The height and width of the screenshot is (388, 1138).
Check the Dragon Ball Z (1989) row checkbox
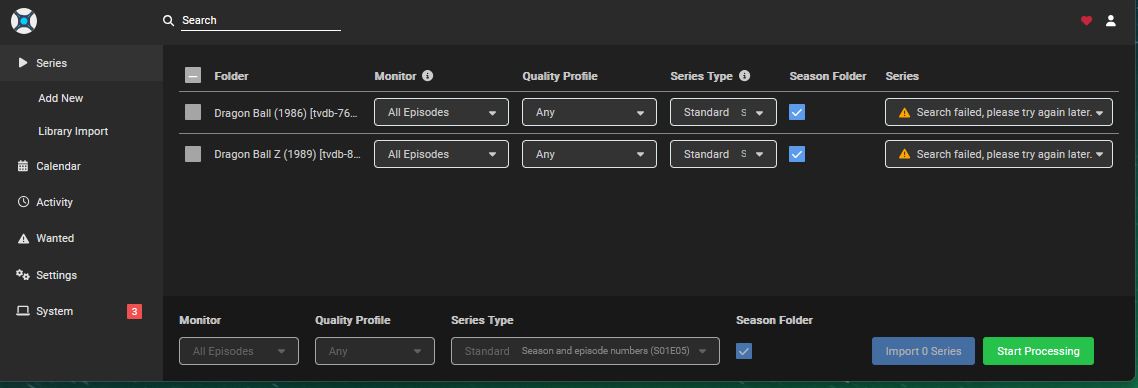coord(193,154)
